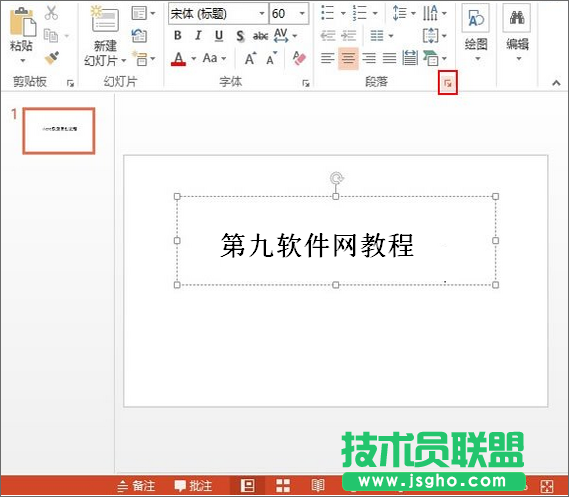Screen dimensions: 569x497
Task: Open the Line Spacing menu
Action: click(404, 13)
